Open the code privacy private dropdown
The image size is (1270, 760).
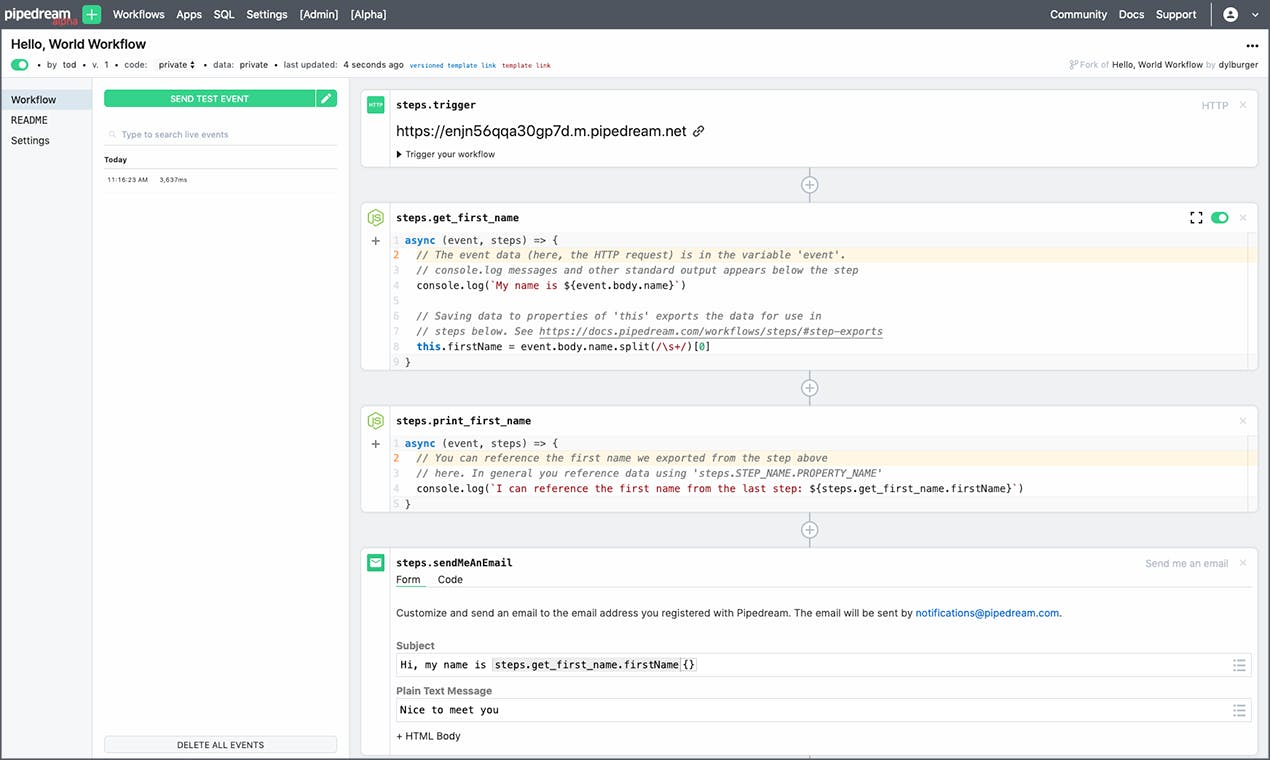(x=177, y=65)
